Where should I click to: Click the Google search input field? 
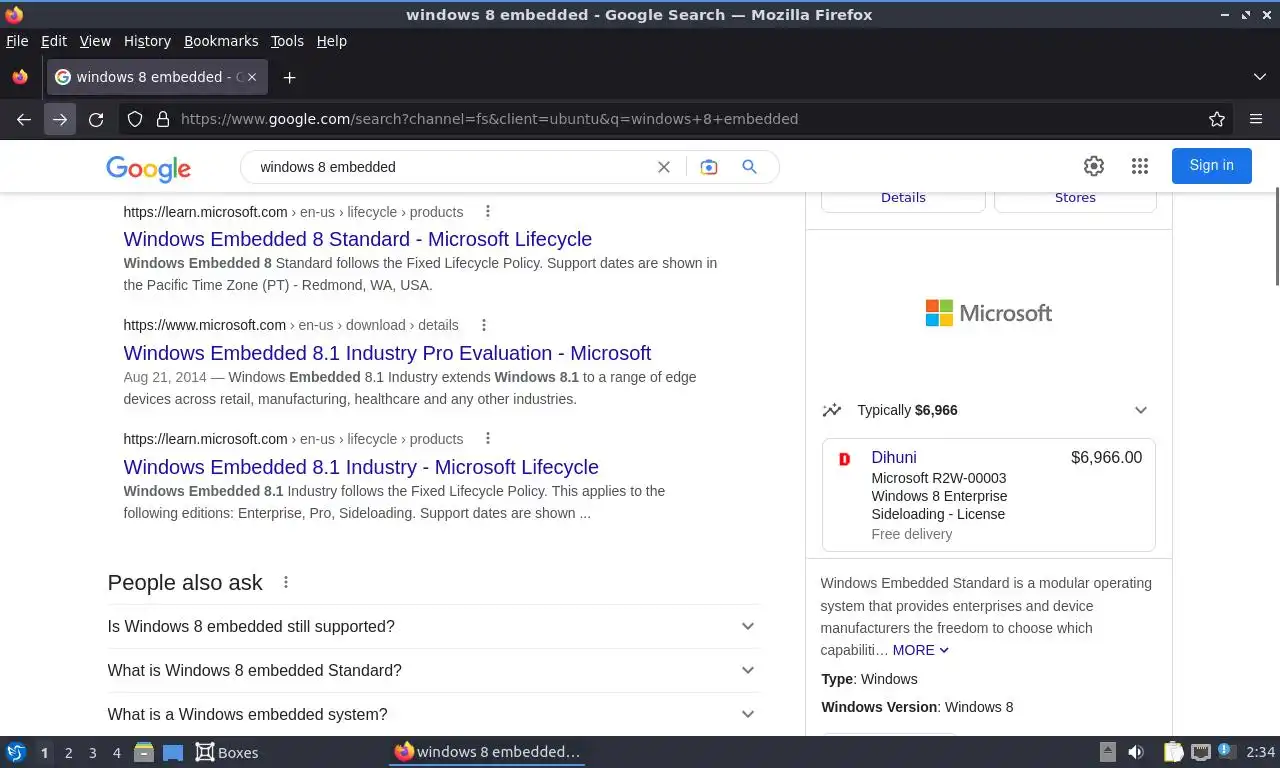[x=450, y=167]
